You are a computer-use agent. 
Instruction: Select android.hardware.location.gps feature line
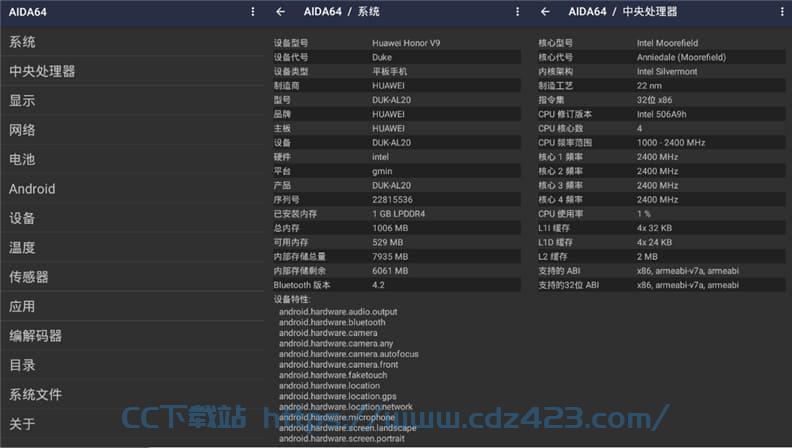pos(337,396)
